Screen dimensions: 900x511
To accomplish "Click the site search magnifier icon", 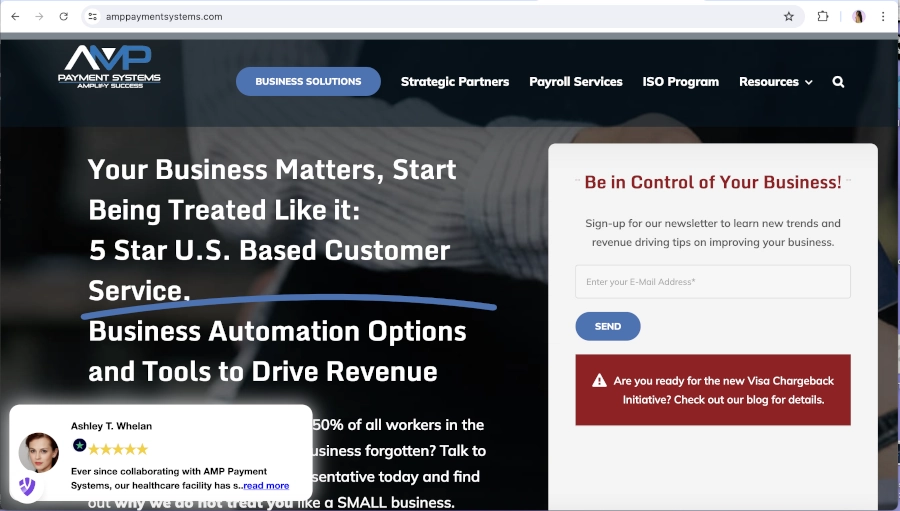I will tap(838, 82).
